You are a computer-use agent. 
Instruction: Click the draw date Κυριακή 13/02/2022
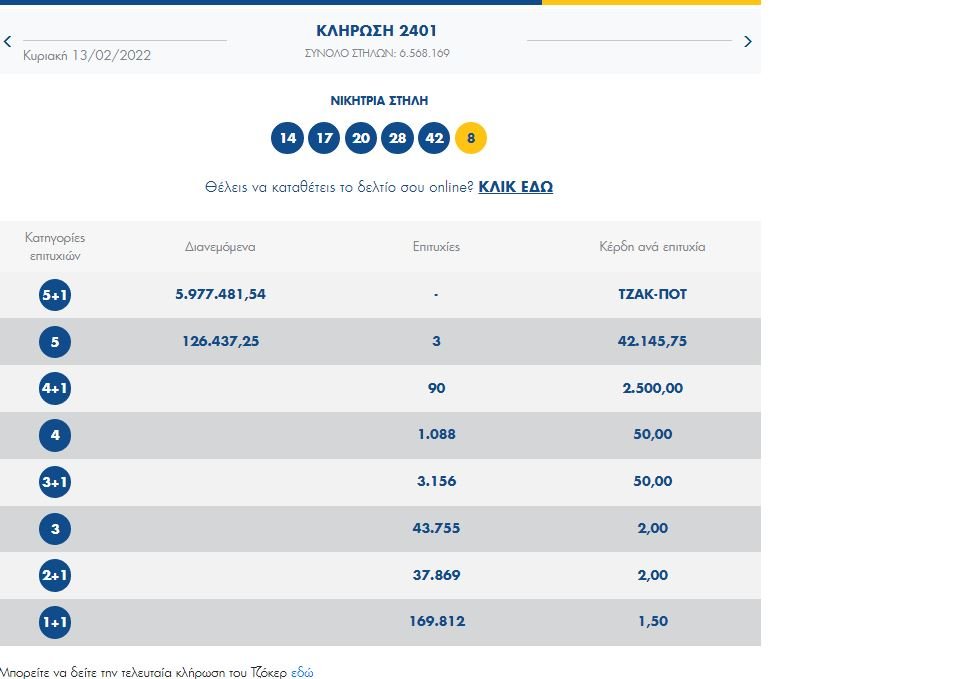pyautogui.click(x=87, y=55)
